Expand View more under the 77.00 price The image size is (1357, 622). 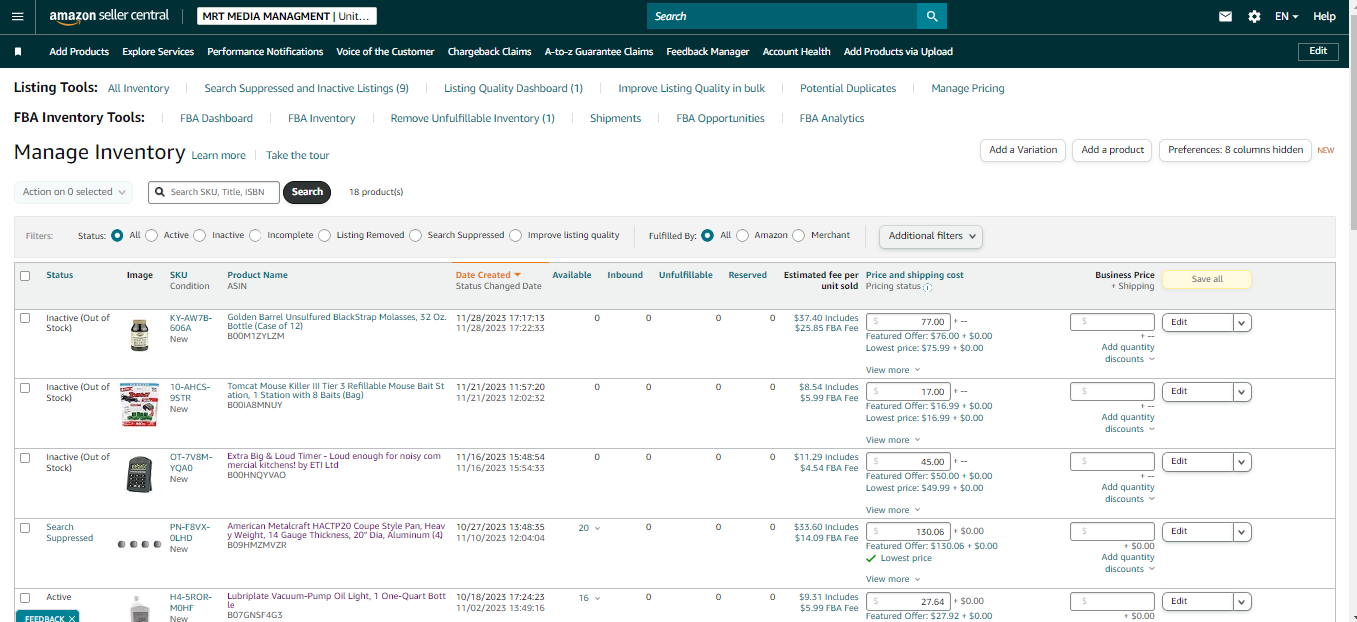892,370
